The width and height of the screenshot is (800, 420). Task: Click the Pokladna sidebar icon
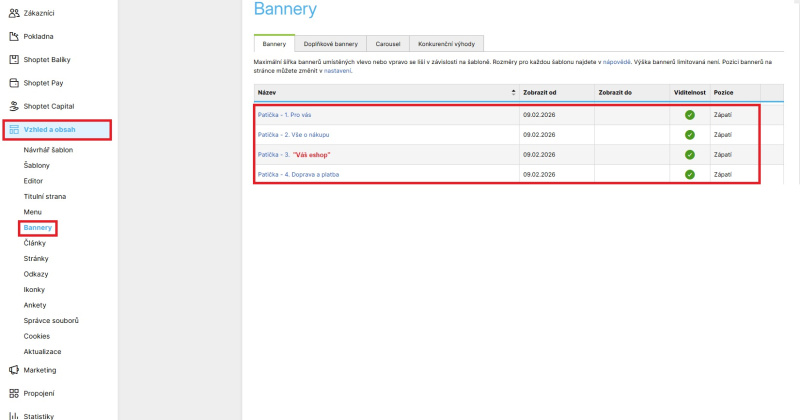point(14,36)
